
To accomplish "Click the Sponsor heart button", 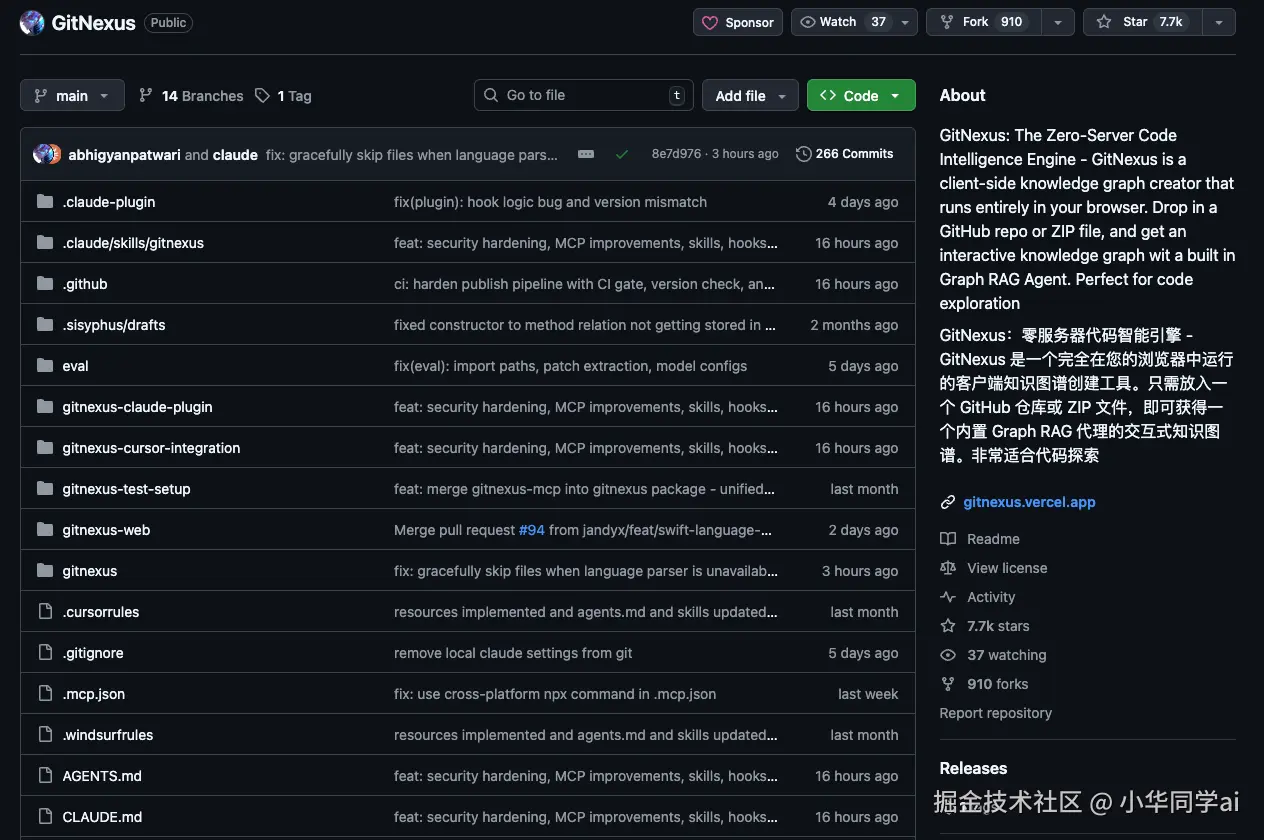I will 738,22.
